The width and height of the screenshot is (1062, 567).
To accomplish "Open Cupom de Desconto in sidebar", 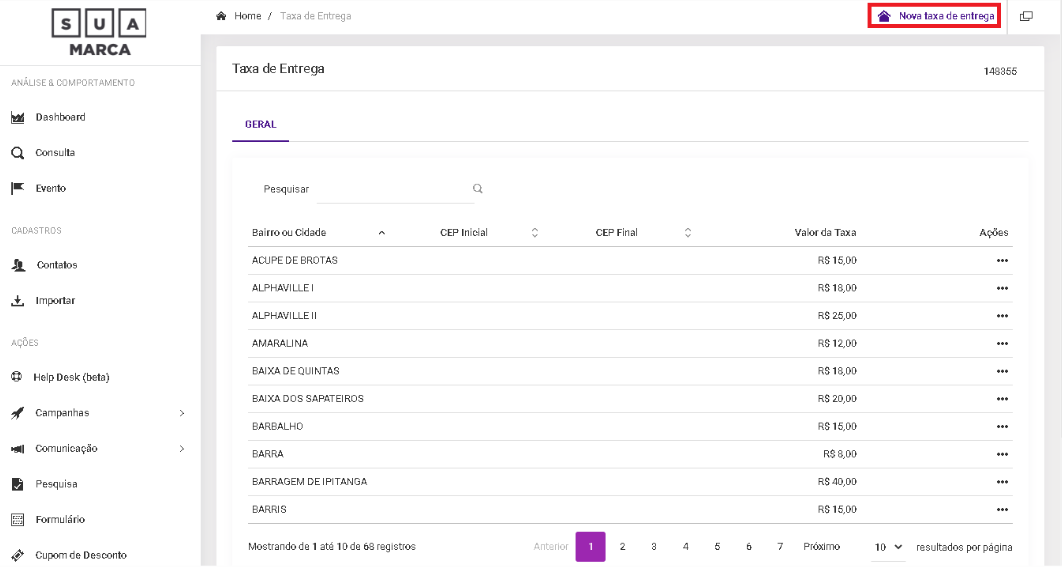I will 80,555.
